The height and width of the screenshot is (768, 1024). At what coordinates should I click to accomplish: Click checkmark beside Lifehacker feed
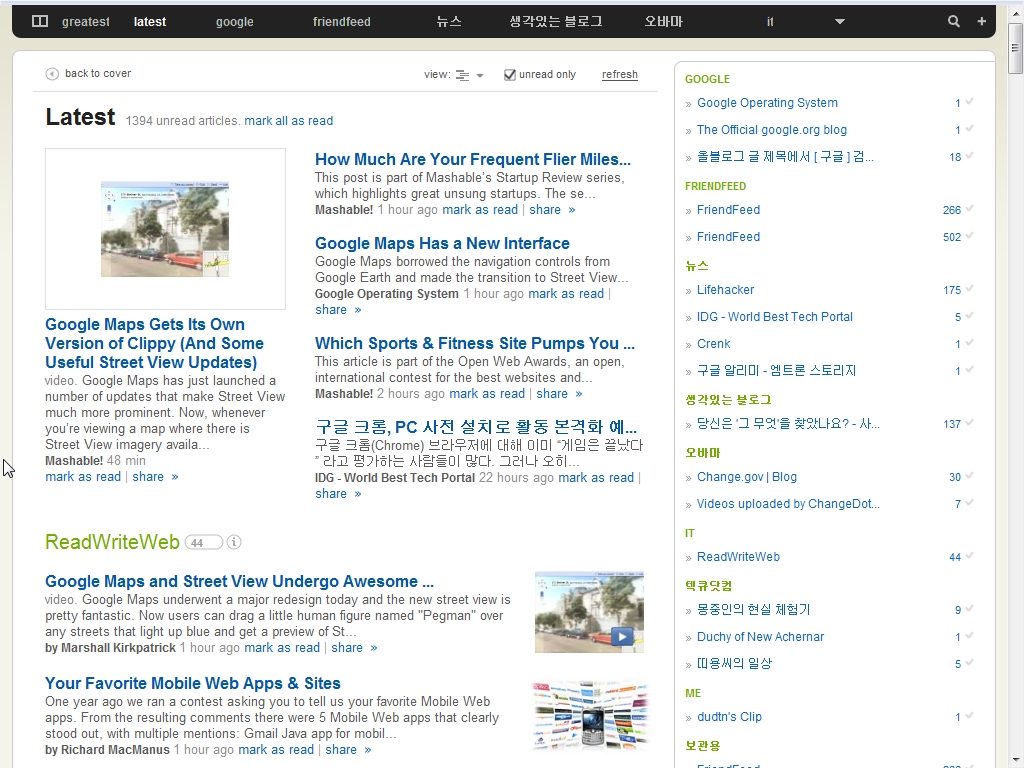pyautogui.click(x=969, y=289)
